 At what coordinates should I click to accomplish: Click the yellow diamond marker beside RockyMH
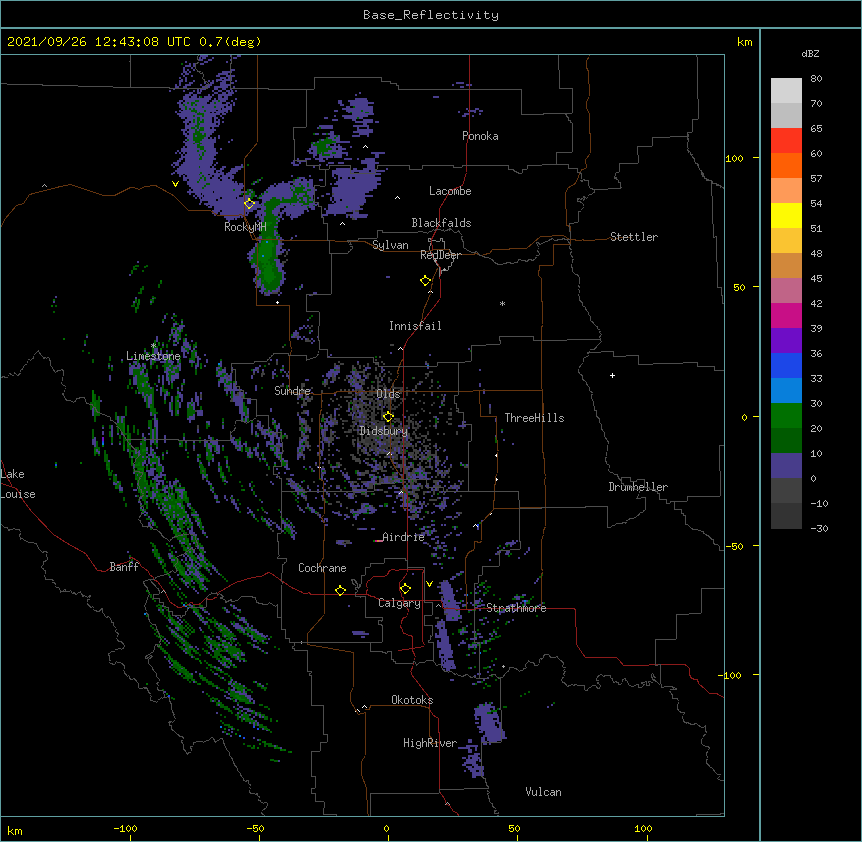(250, 204)
